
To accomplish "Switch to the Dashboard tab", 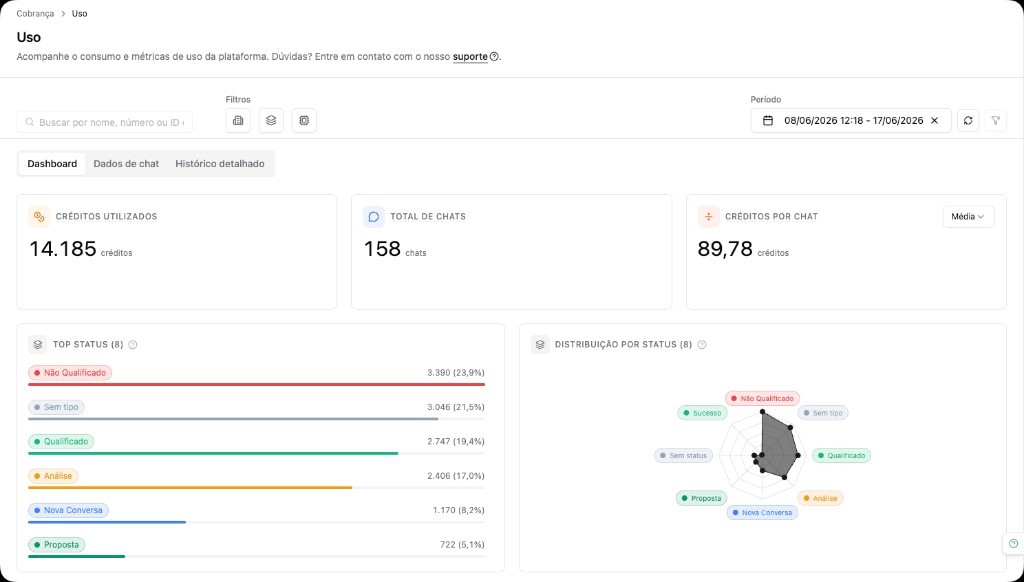I will tap(52, 164).
